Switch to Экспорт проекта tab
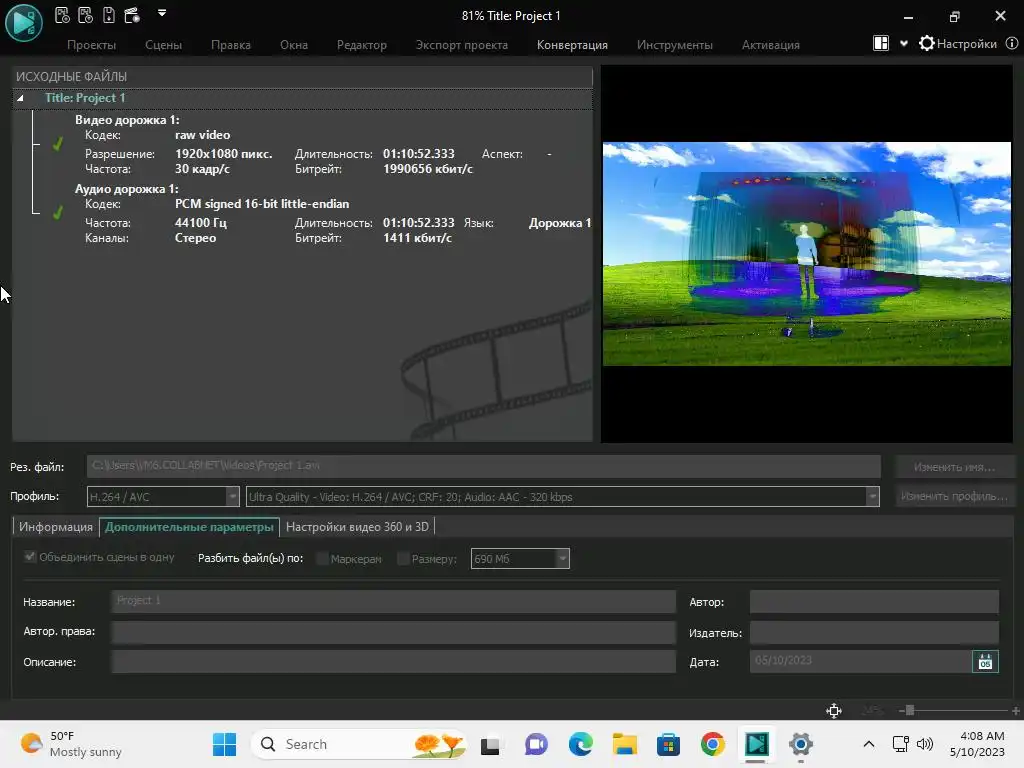This screenshot has width=1024, height=768. (x=462, y=45)
